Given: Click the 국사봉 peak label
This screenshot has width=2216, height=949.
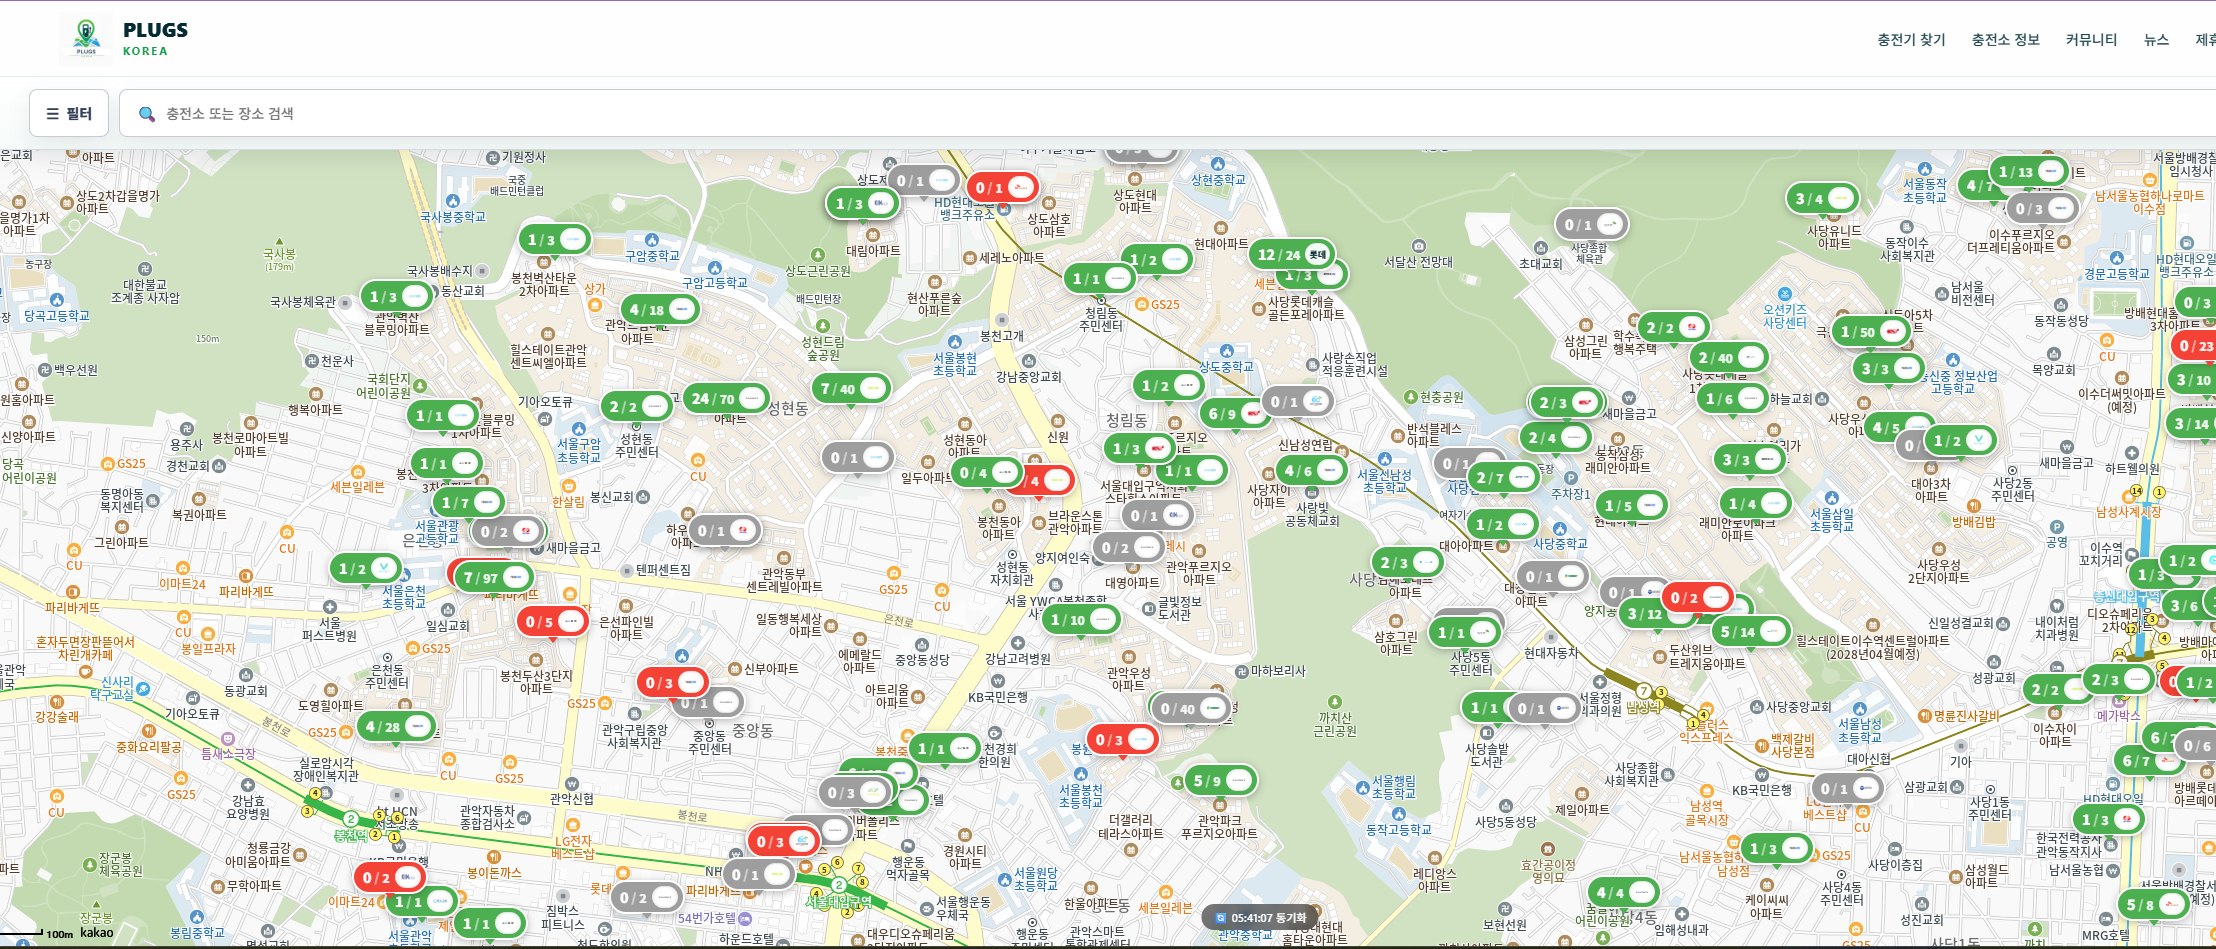Looking at the screenshot, I should pyautogui.click(x=279, y=254).
